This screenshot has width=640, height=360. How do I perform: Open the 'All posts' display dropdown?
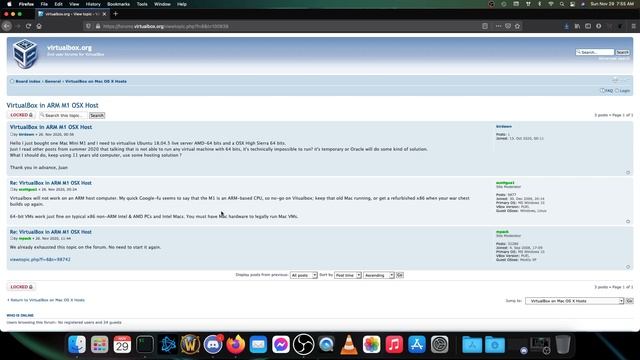coord(304,275)
